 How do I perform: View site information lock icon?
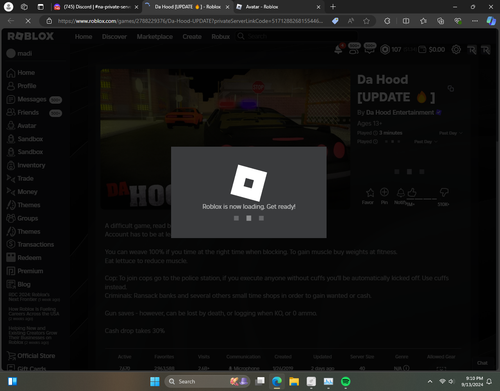(49, 21)
